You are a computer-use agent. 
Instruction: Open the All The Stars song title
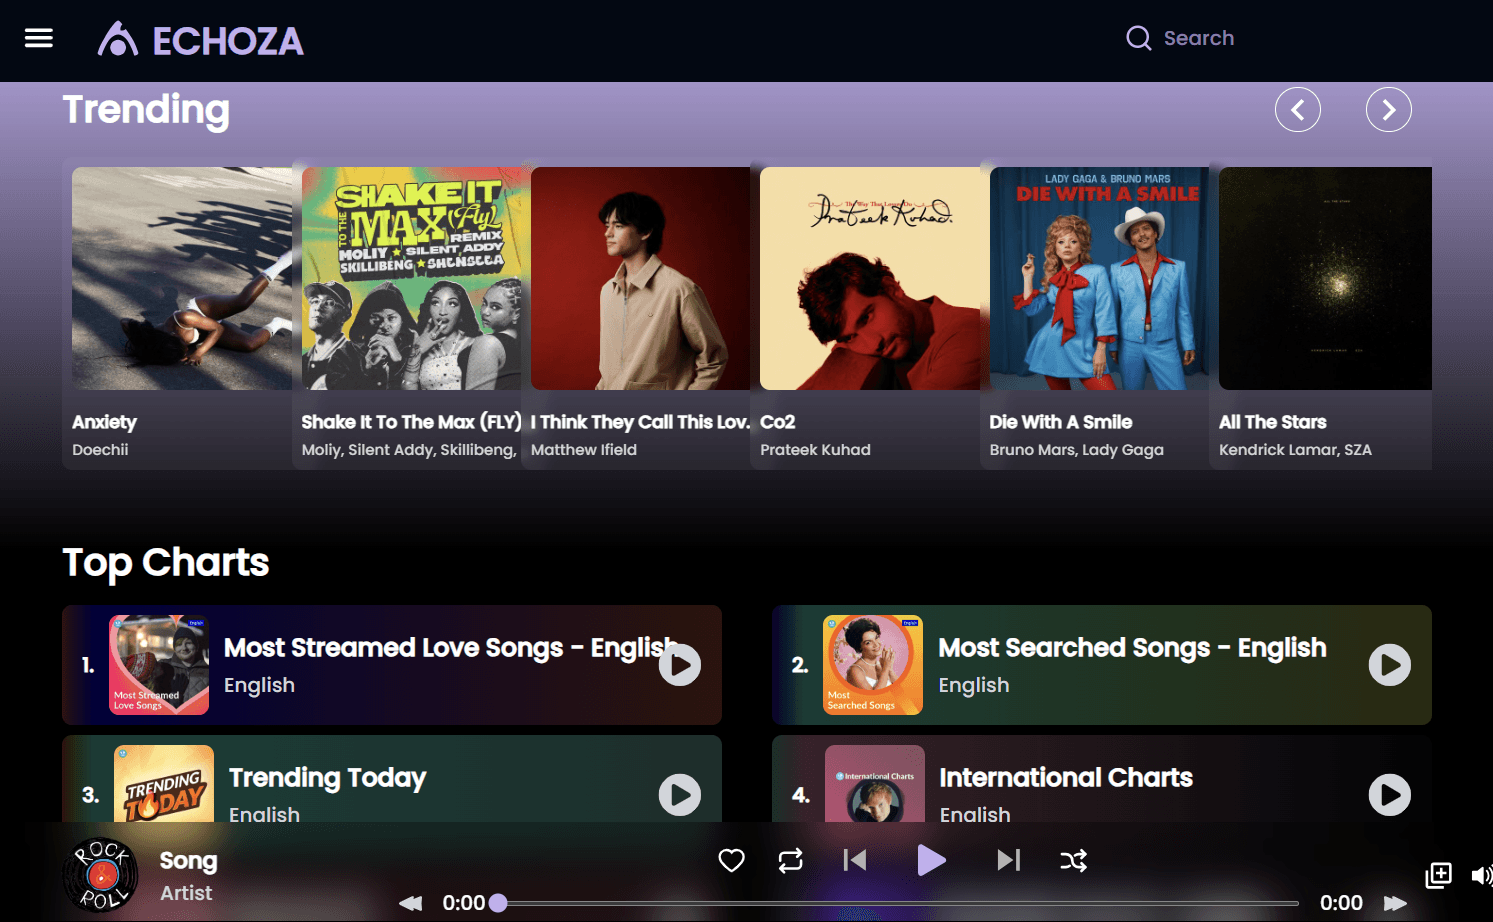(1272, 422)
